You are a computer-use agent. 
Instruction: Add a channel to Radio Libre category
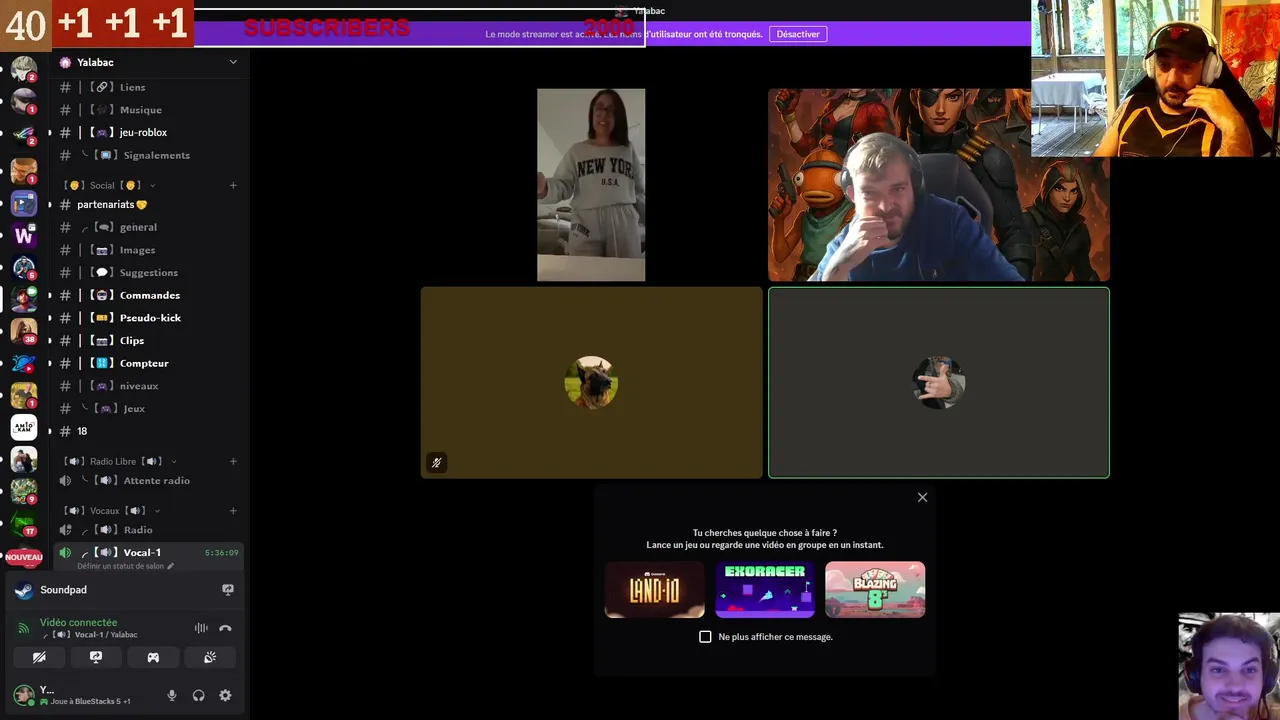233,461
